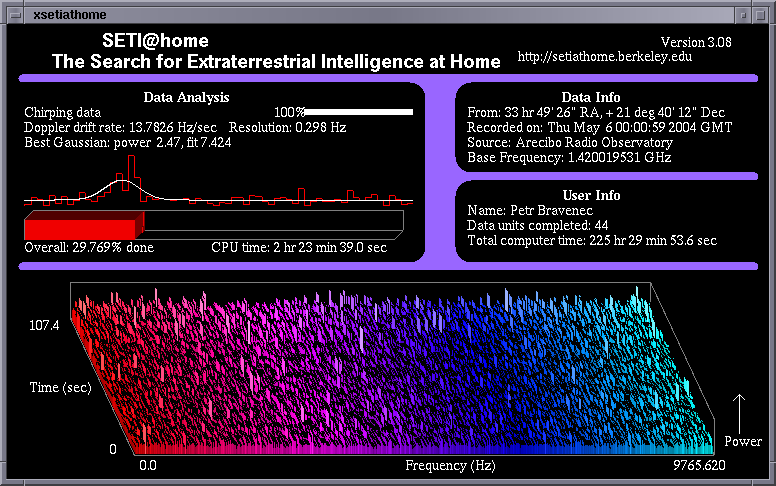Open the window menu button in title bar
This screenshot has width=776, height=486.
point(15,15)
